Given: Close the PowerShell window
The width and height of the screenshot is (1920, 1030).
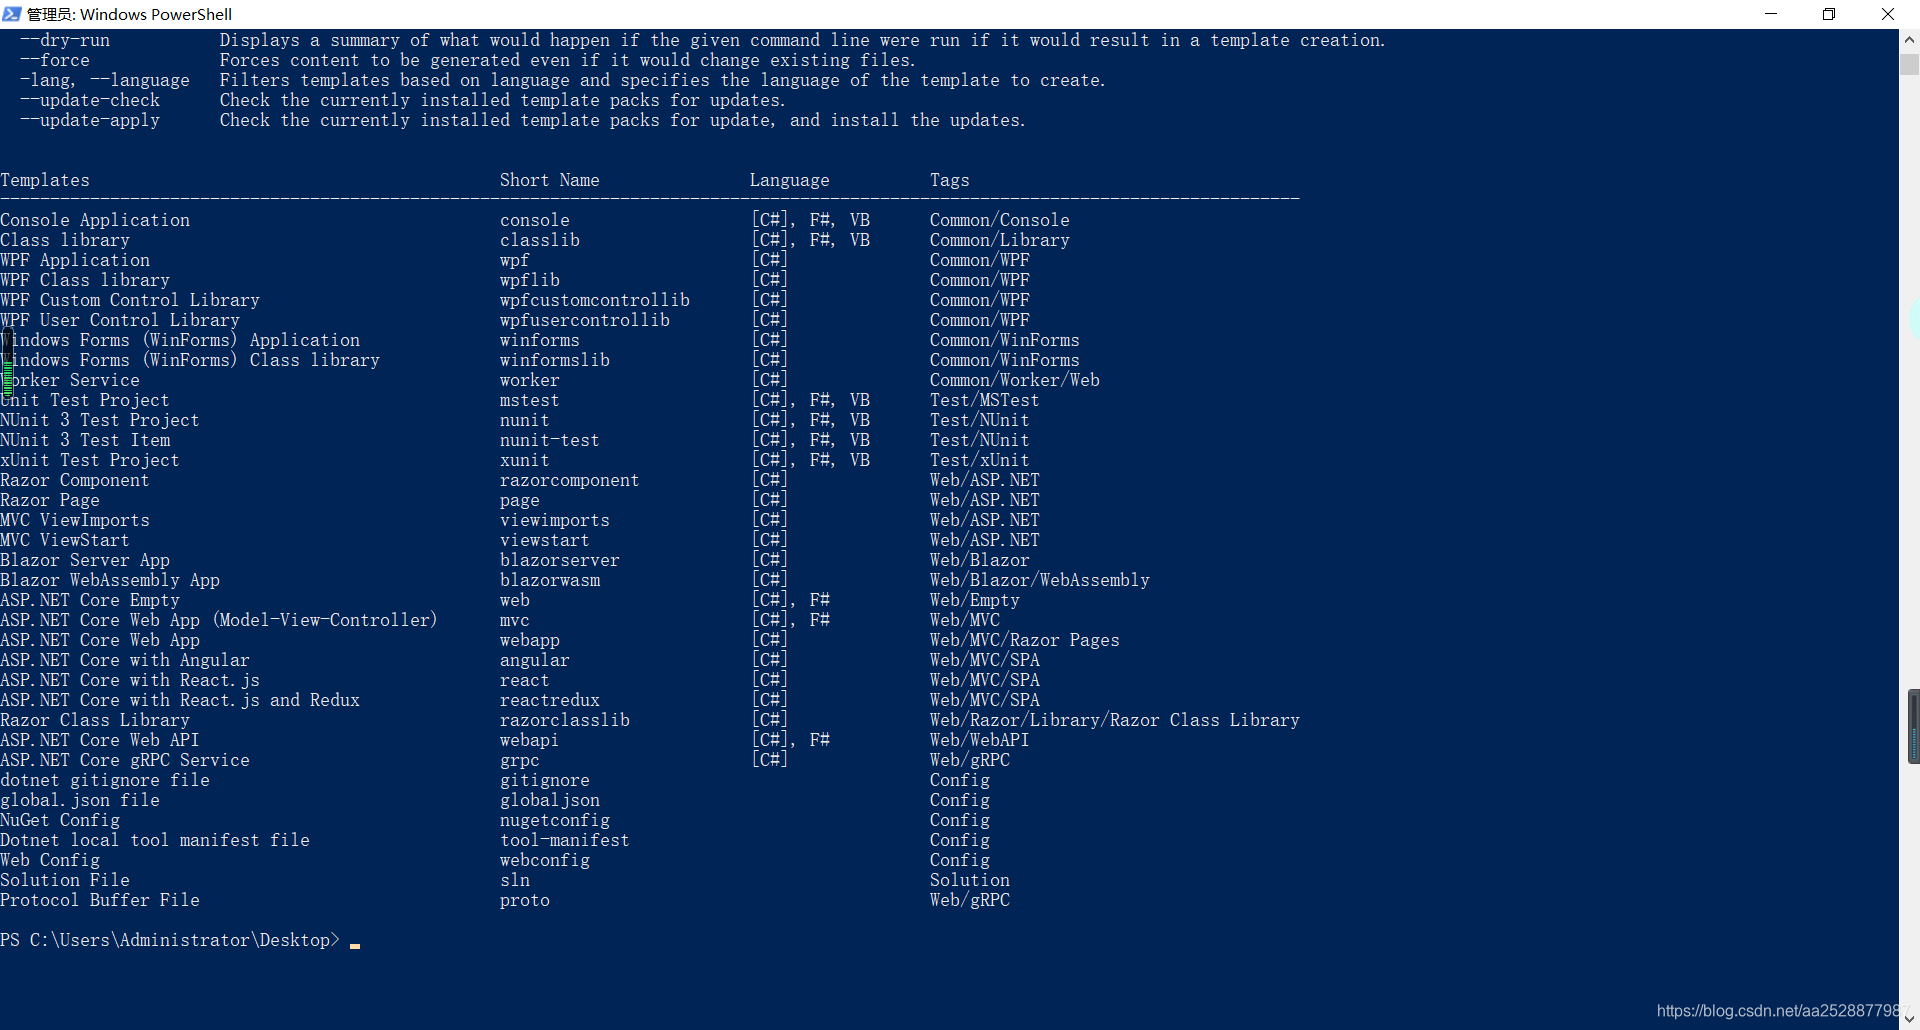Looking at the screenshot, I should tap(1888, 14).
